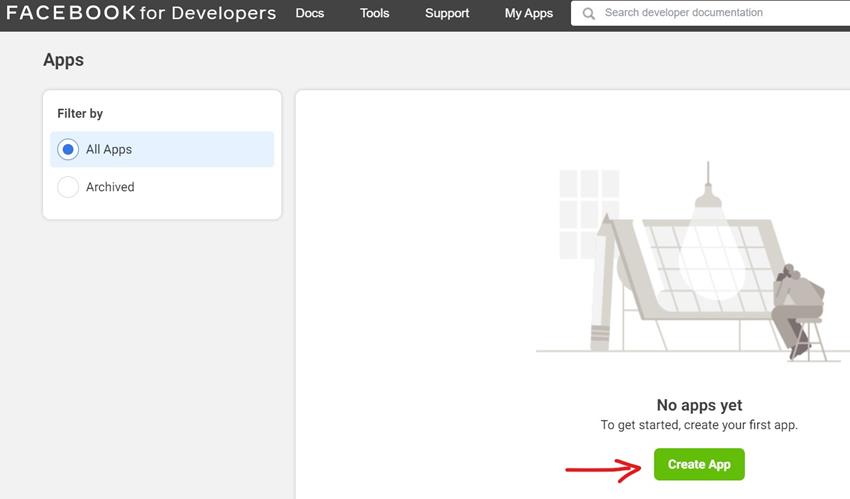Select the All Apps filter radio button
The image size is (850, 499).
[x=68, y=149]
